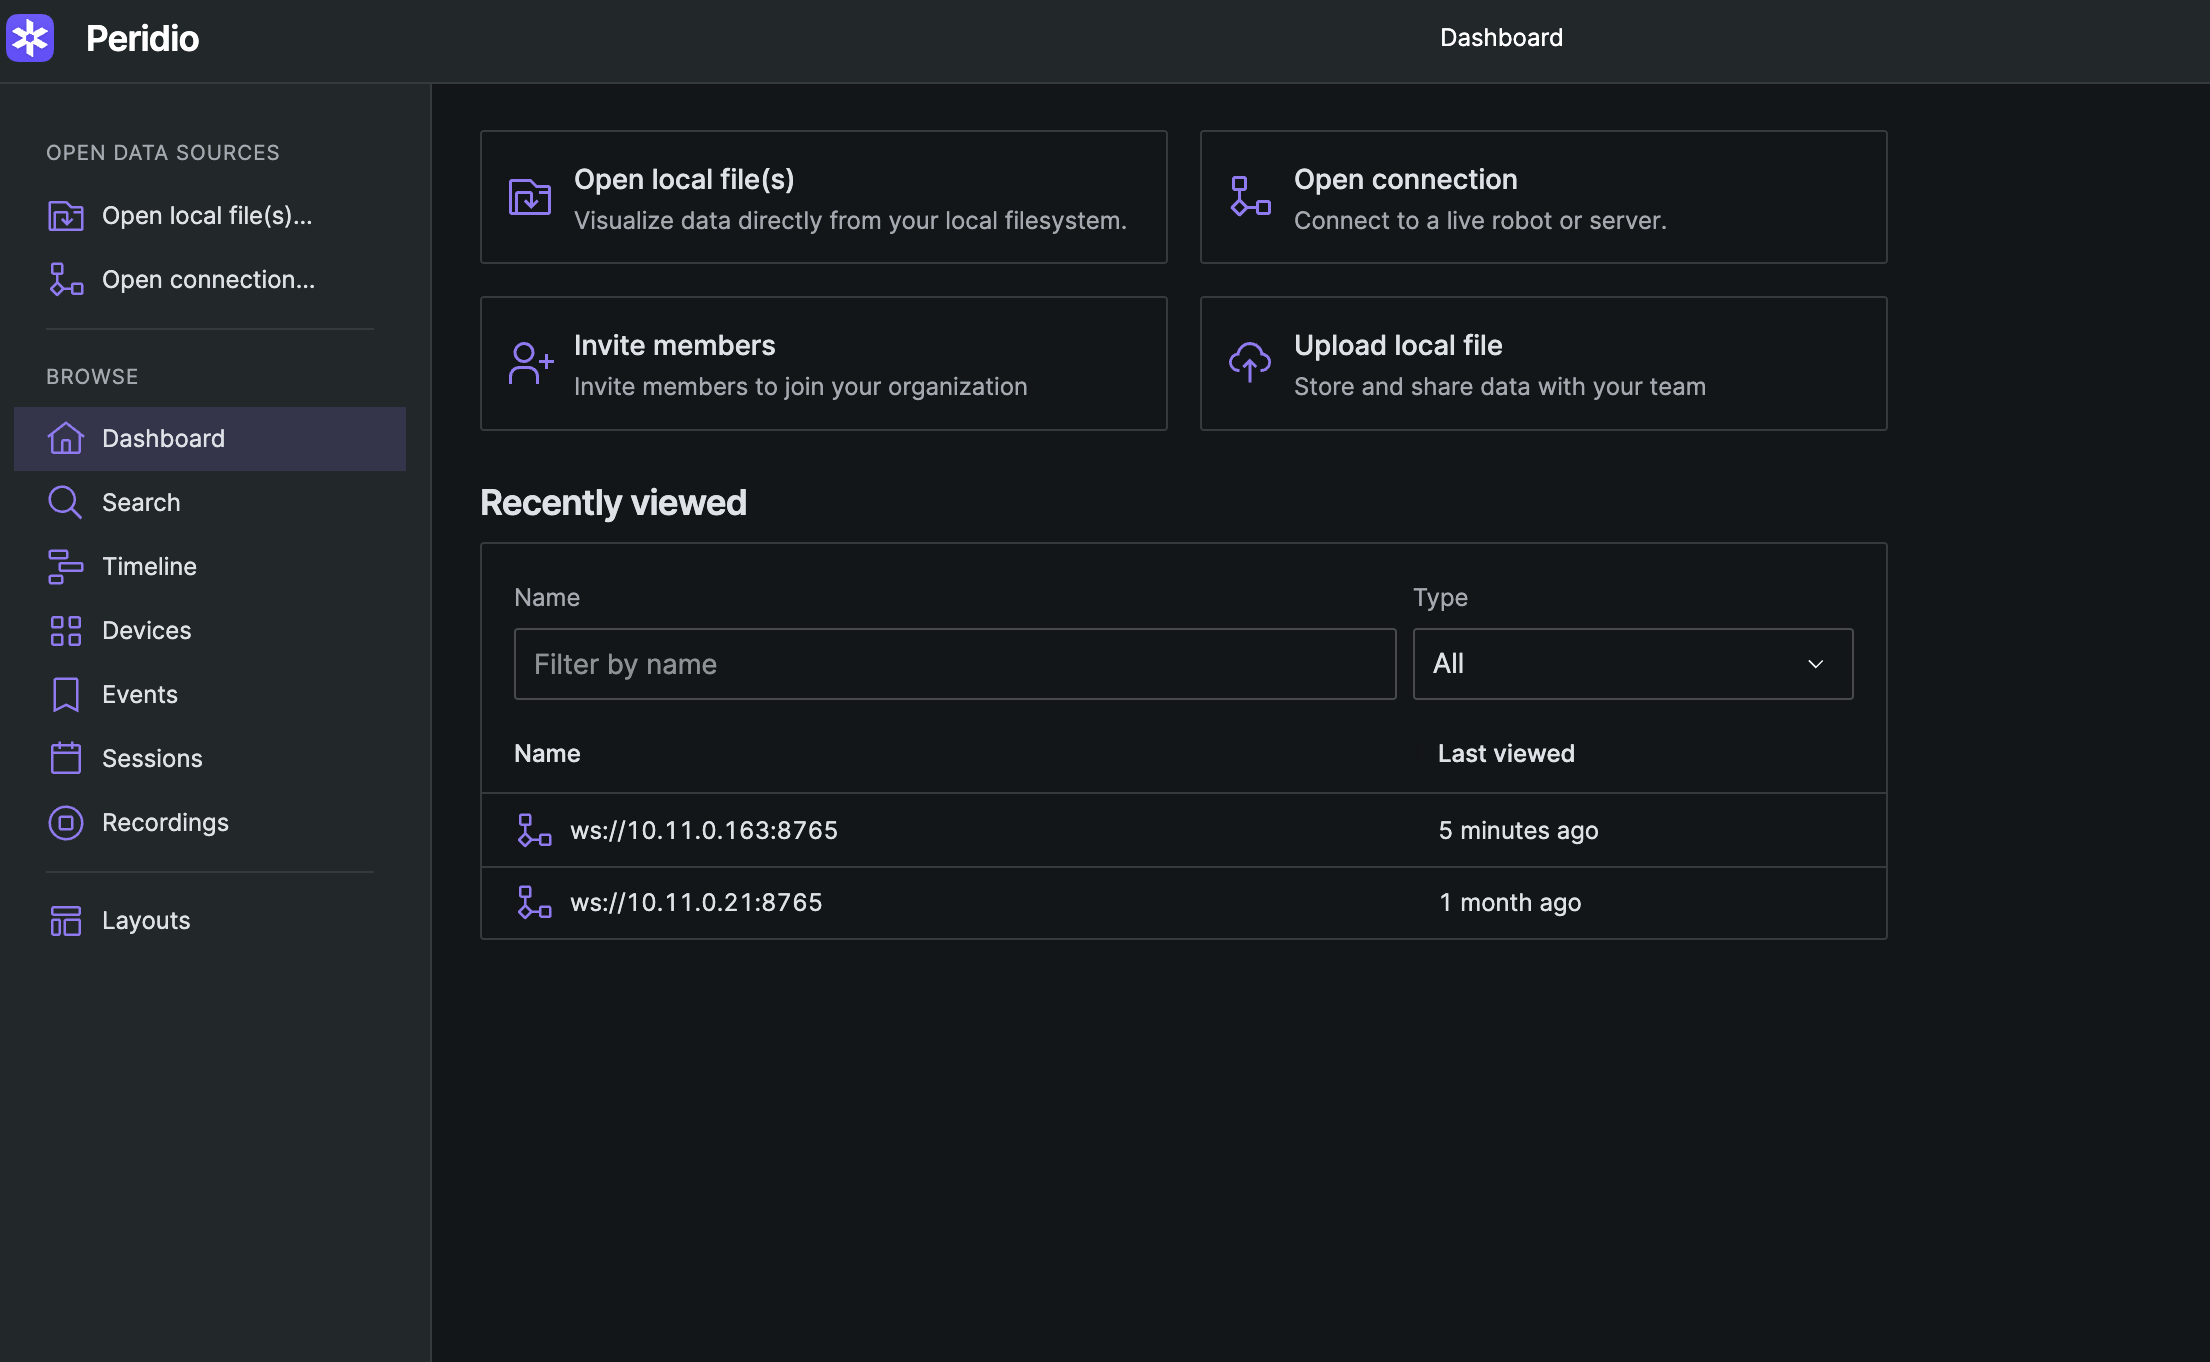
Task: Go to Dashboard in Browse menu
Action: tap(210, 438)
